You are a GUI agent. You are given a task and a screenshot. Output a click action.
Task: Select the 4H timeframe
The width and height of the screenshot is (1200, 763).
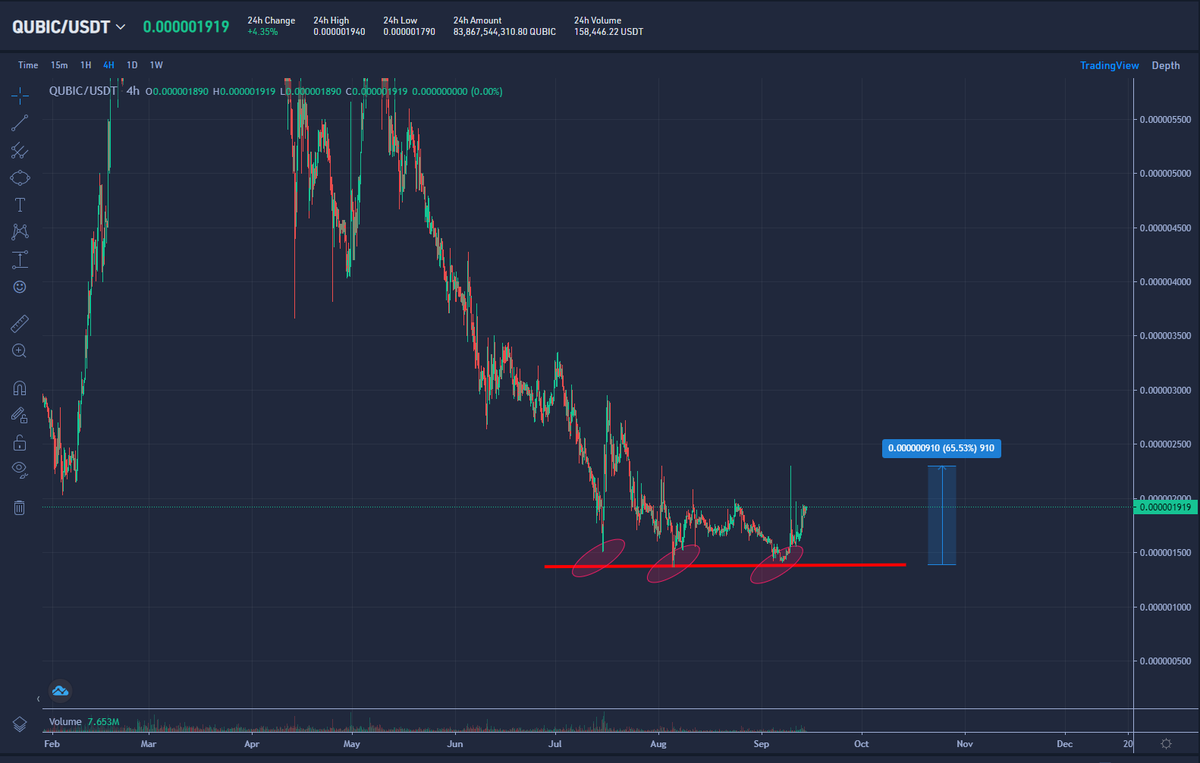109,65
